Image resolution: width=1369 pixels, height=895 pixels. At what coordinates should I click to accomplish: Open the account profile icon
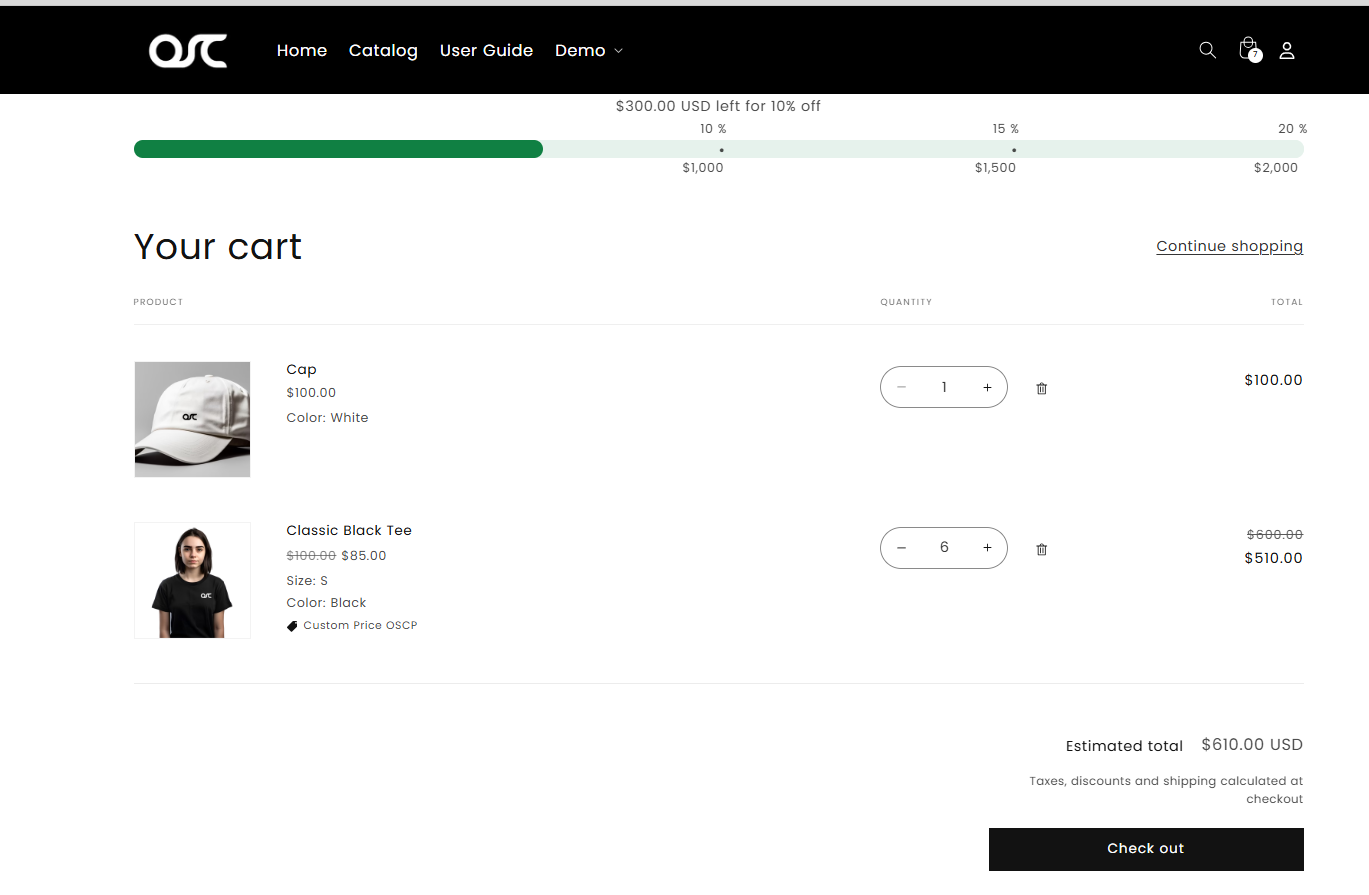1287,50
